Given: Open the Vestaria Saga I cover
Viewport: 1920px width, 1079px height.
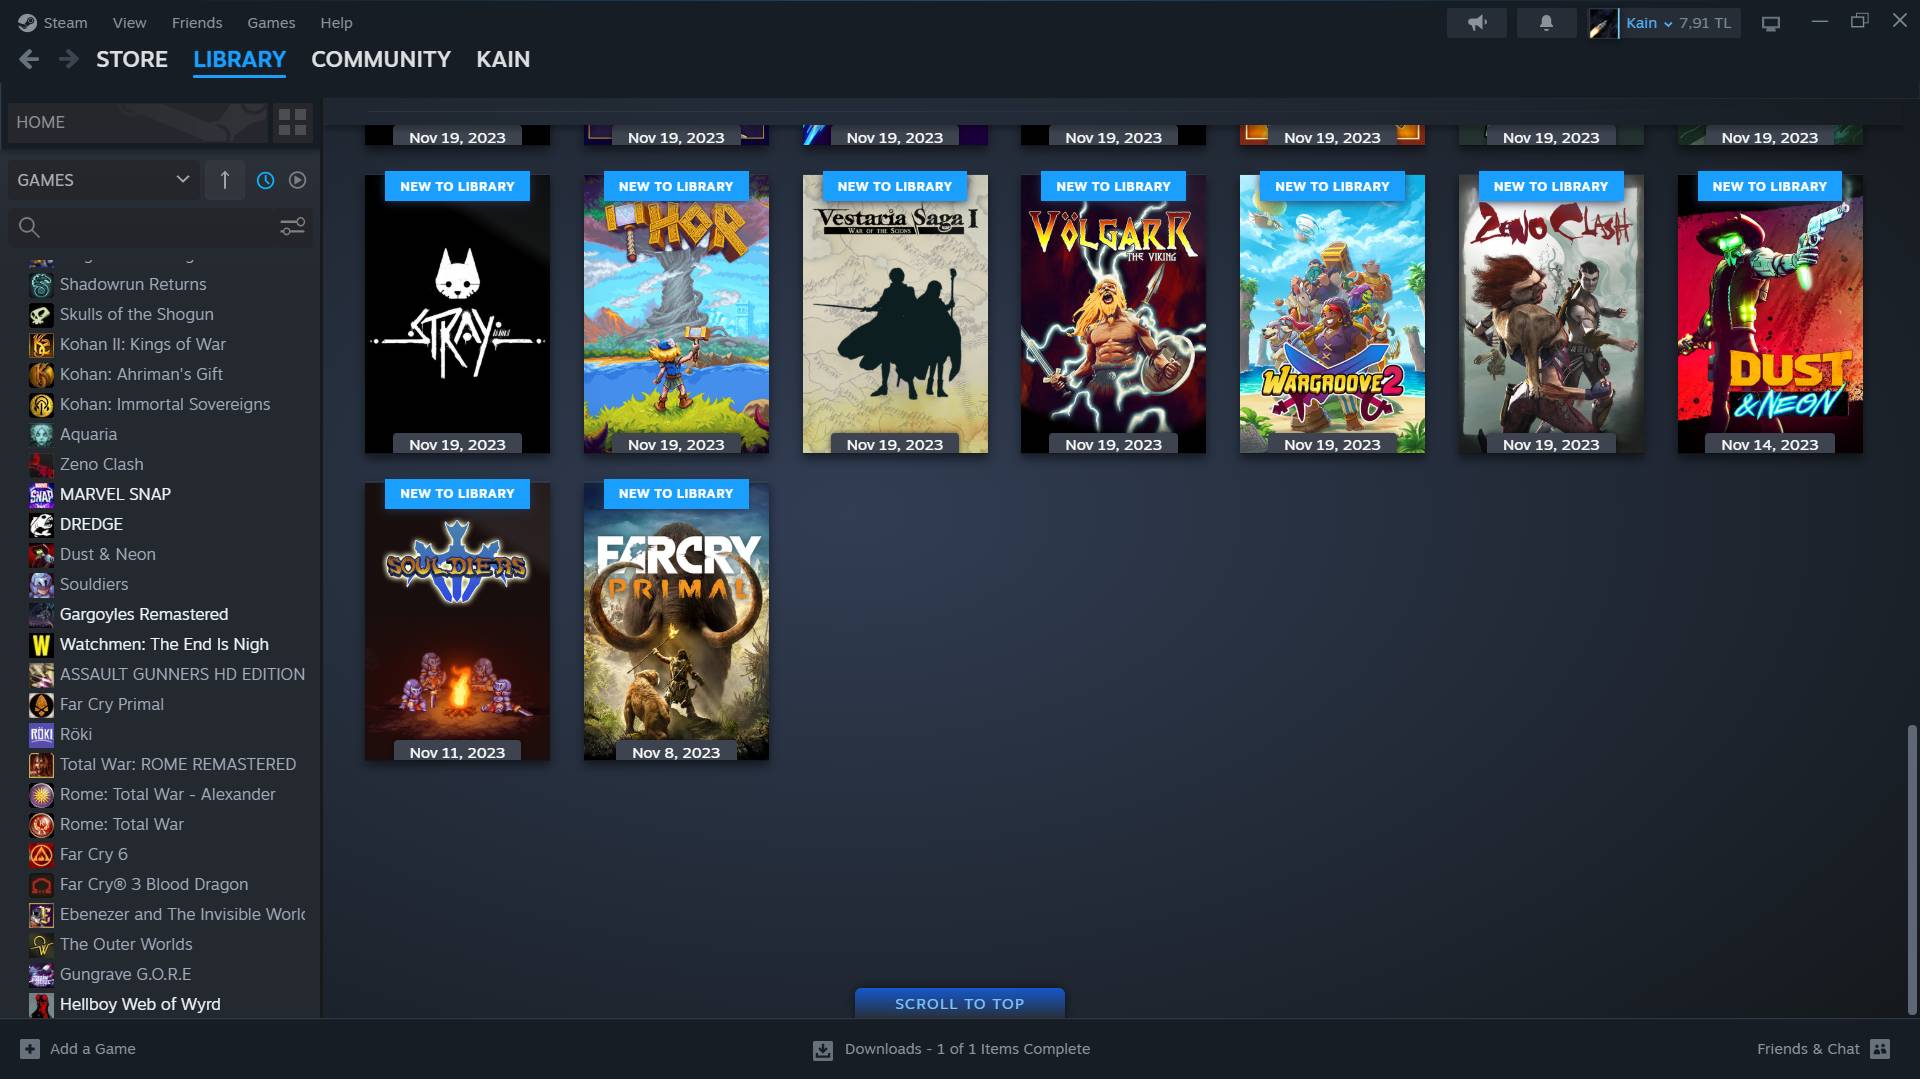Looking at the screenshot, I should point(895,314).
